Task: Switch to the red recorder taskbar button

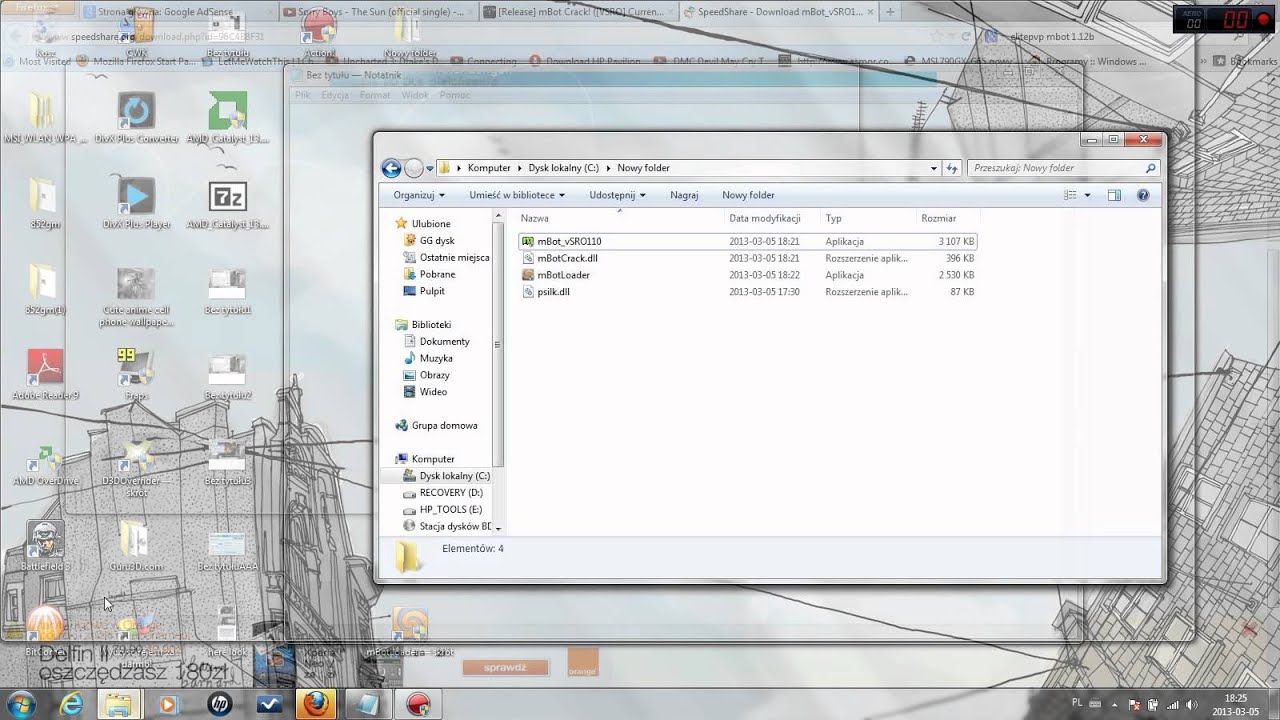Action: tap(418, 704)
